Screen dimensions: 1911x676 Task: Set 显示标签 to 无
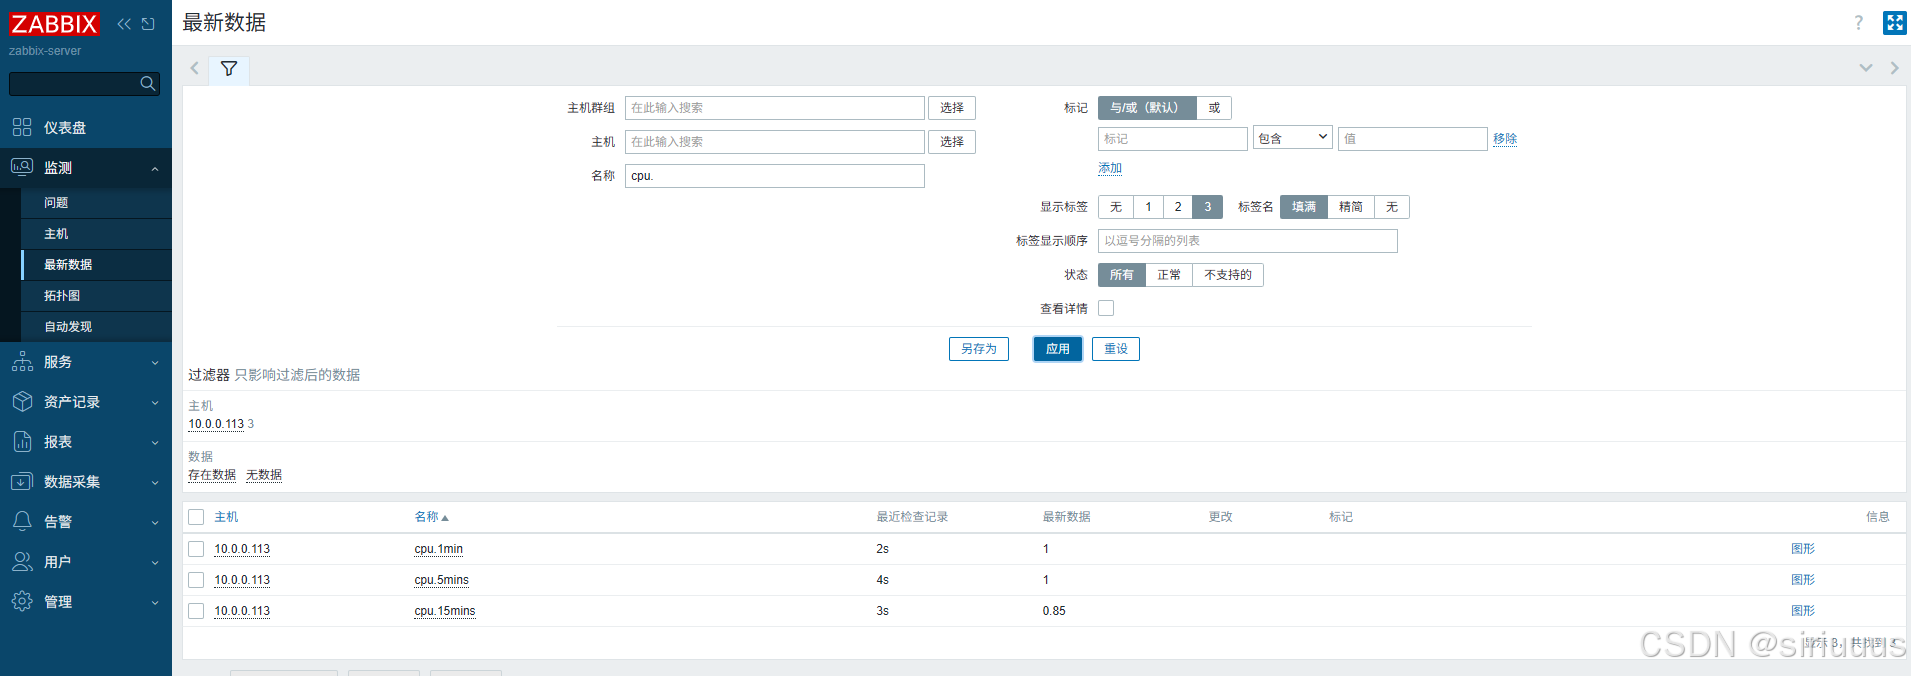point(1116,207)
